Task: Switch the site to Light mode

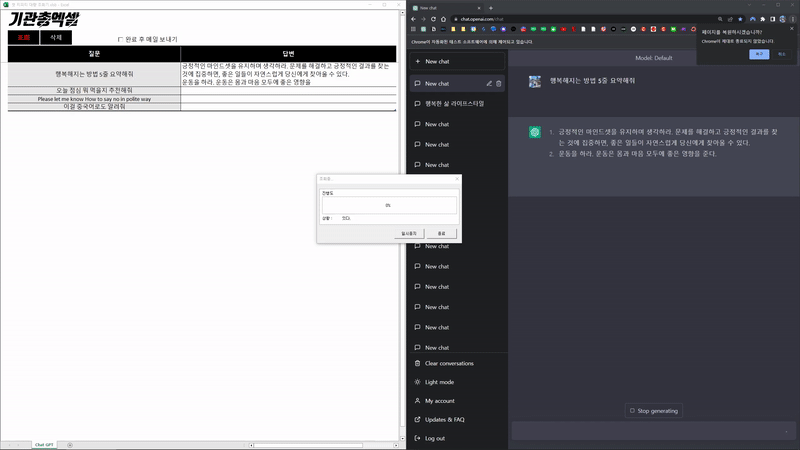Action: (439, 382)
